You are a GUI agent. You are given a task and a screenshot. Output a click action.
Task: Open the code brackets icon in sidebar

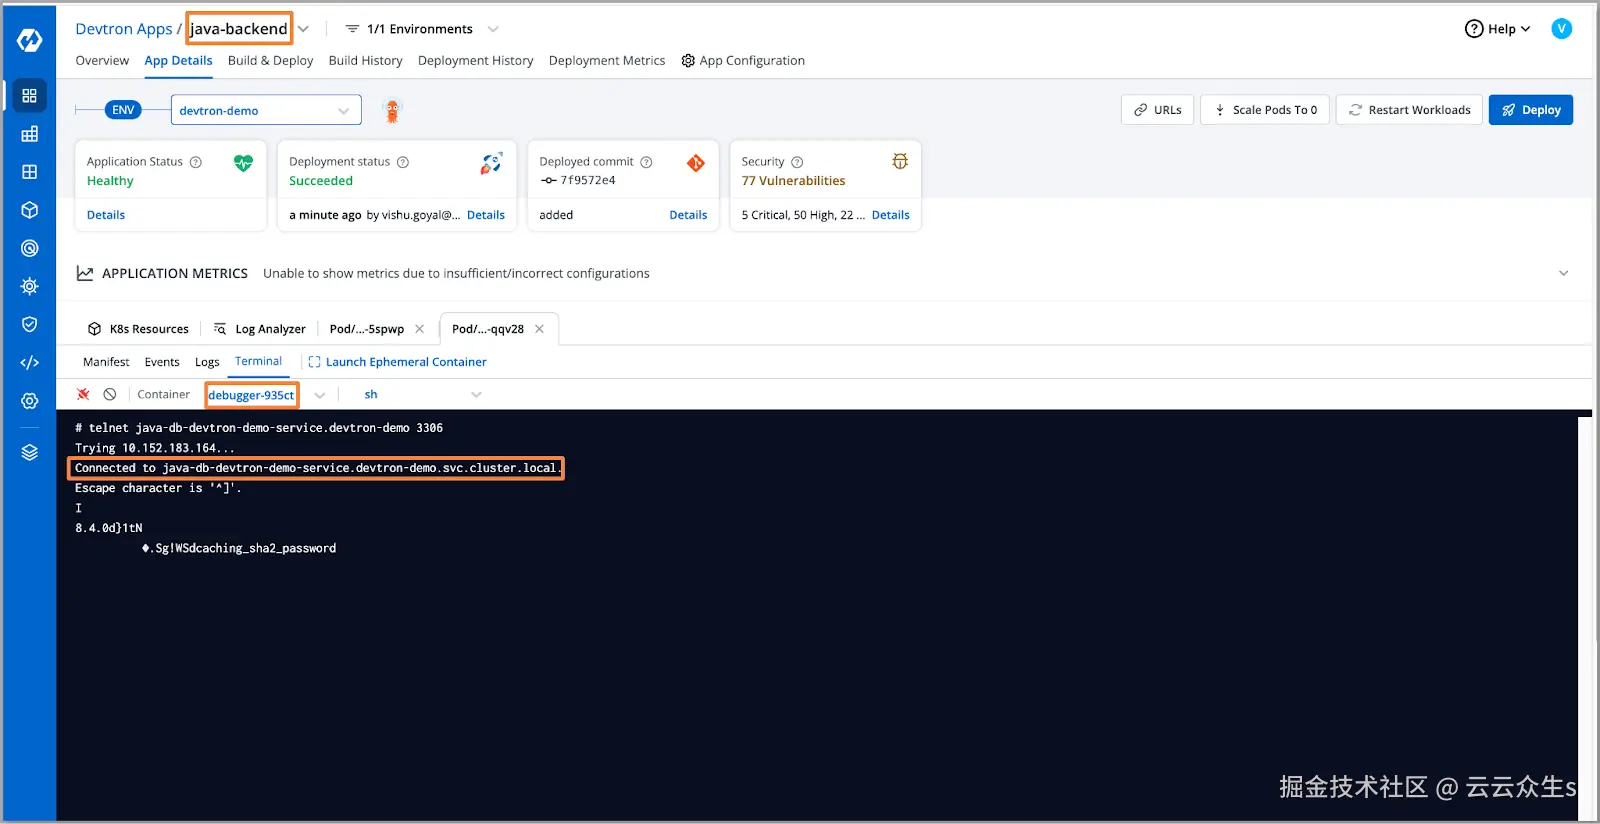[29, 362]
